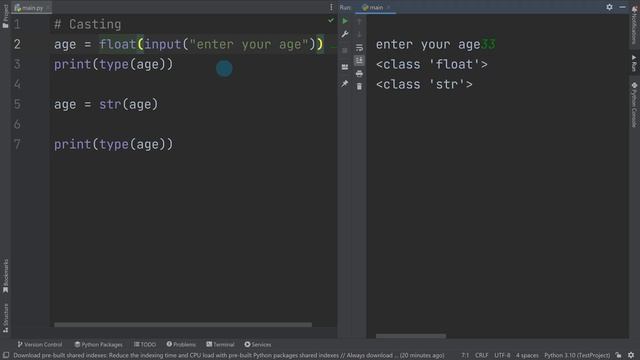Clear all console output with trash icon
The height and width of the screenshot is (360, 640).
point(359,87)
